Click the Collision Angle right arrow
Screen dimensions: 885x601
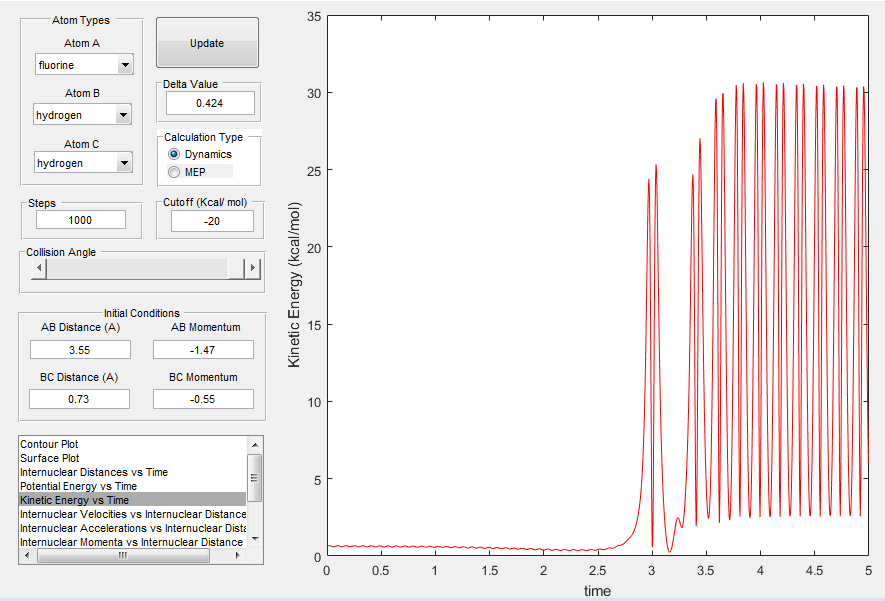click(253, 267)
